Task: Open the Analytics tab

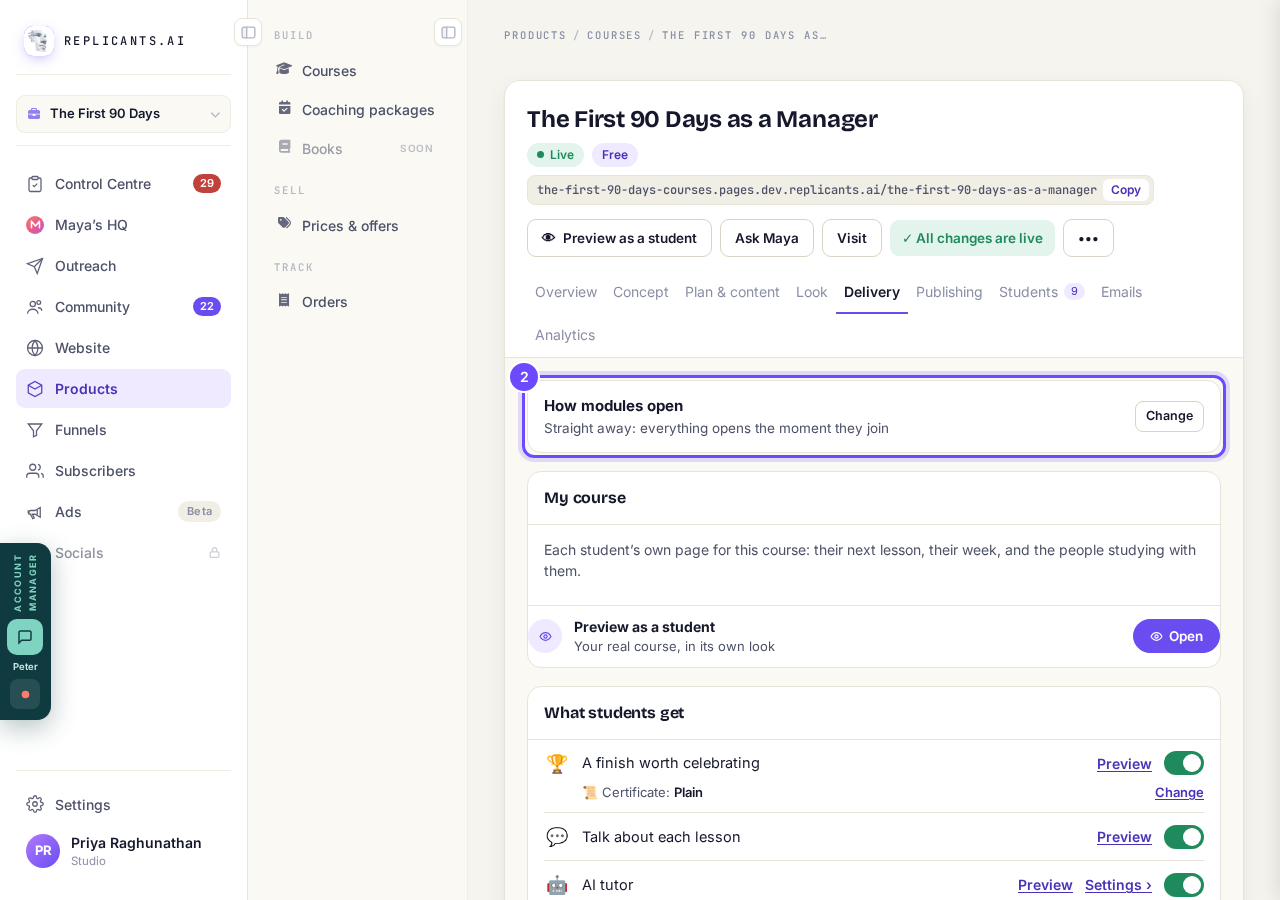Action: tap(565, 335)
